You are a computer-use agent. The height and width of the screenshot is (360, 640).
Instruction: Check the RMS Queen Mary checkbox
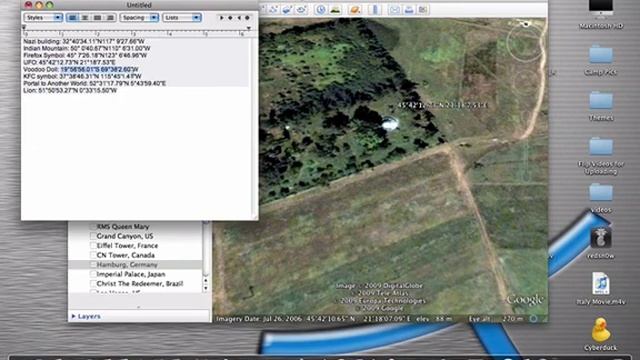coord(93,227)
